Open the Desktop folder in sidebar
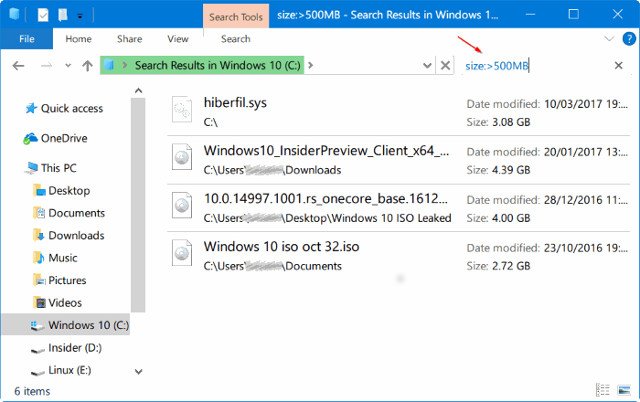The height and width of the screenshot is (402, 640). (x=69, y=191)
